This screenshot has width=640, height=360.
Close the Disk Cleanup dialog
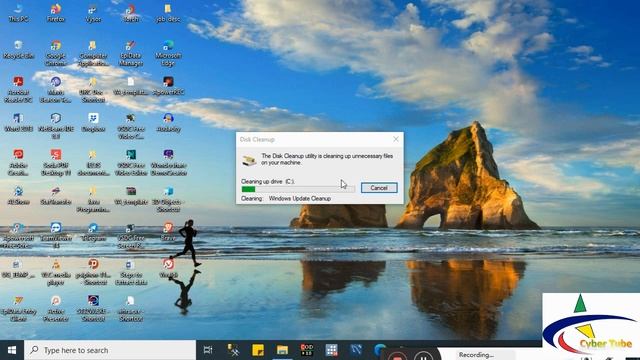396,139
